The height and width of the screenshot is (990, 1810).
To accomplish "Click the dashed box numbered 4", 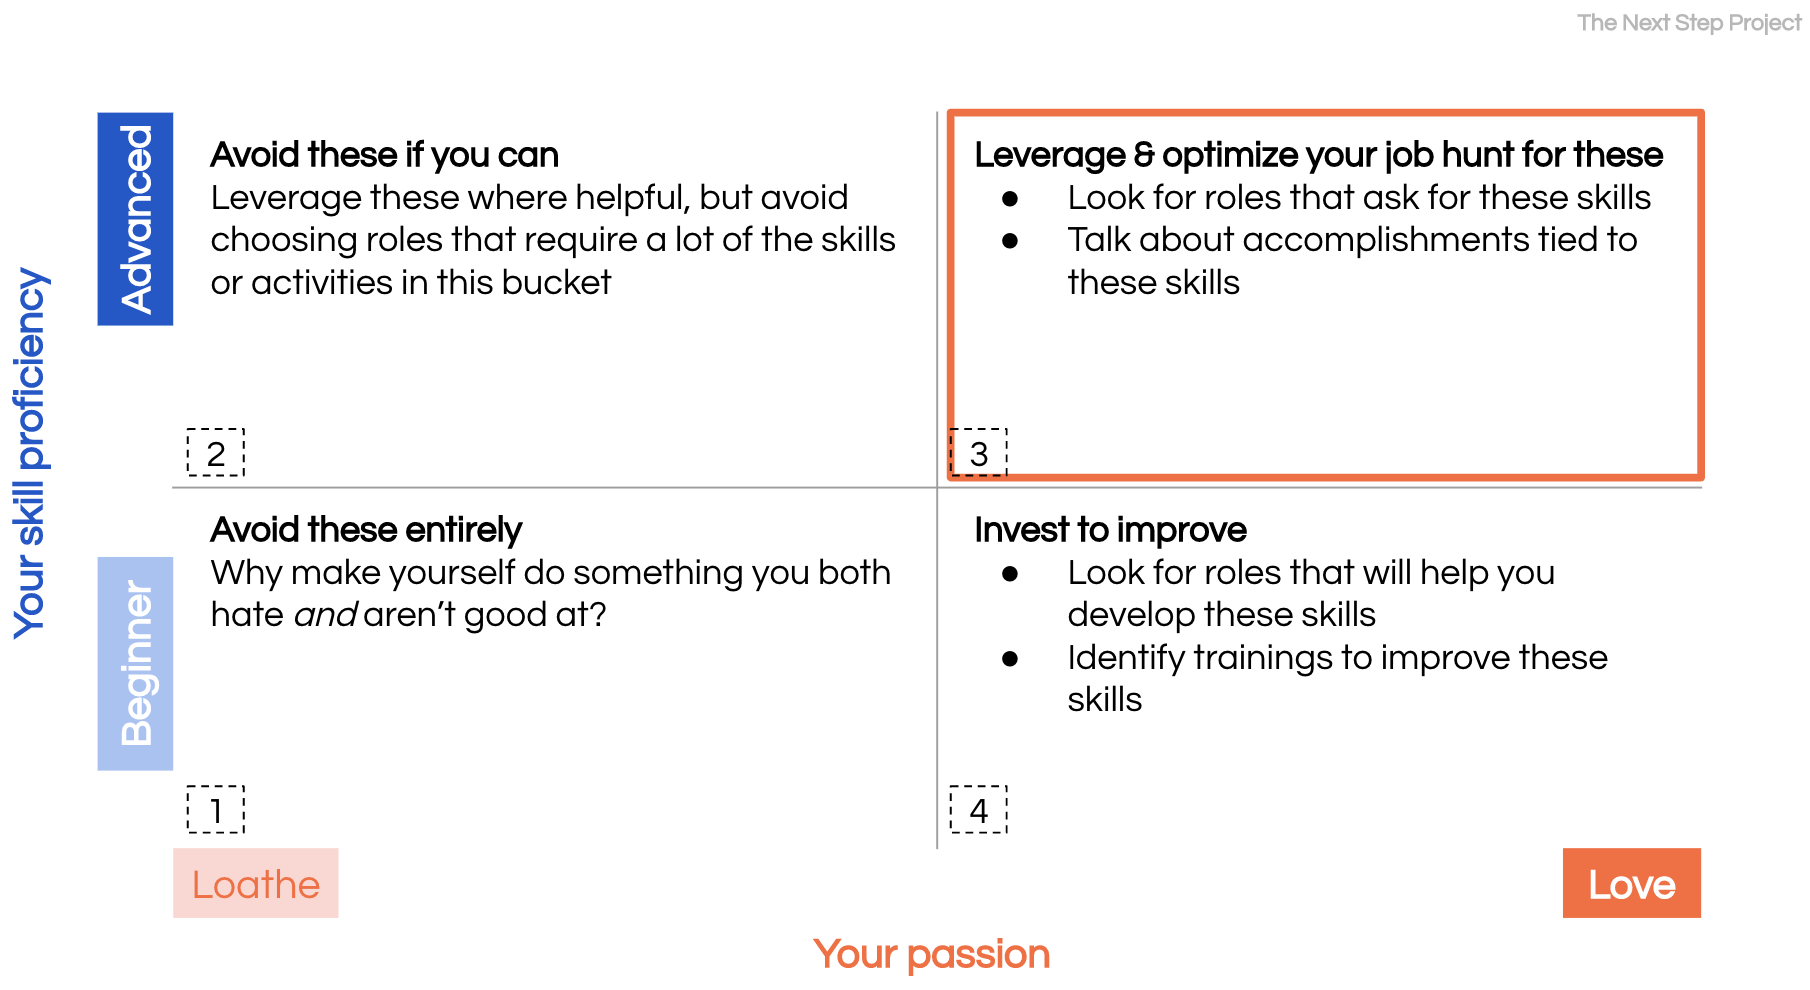I will tap(978, 810).
